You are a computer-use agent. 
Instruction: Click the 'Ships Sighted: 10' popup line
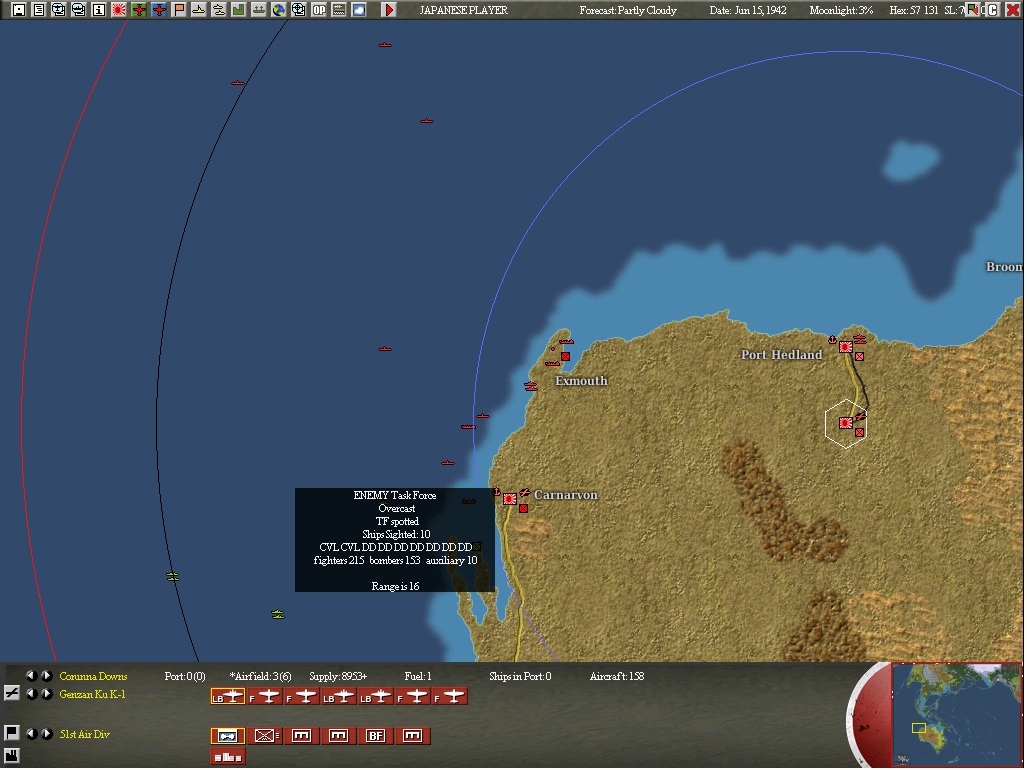pyautogui.click(x=396, y=534)
